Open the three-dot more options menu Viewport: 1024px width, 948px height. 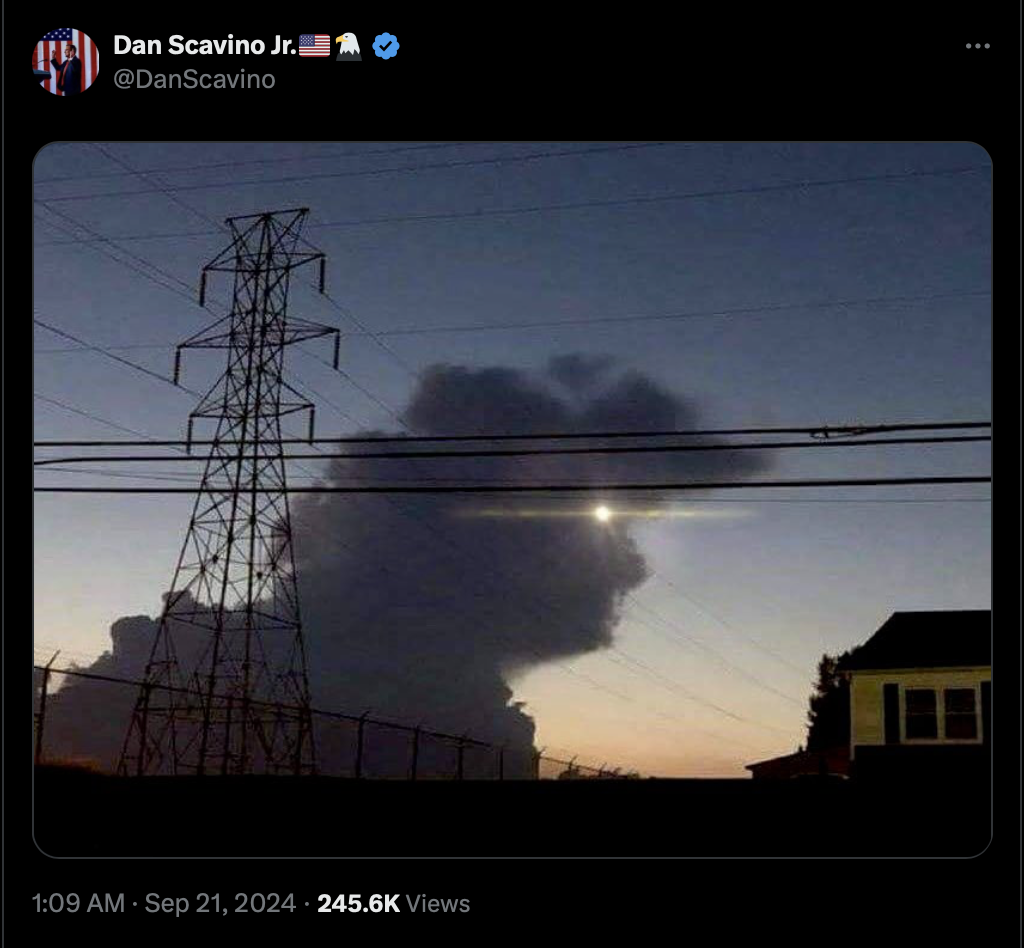(978, 46)
